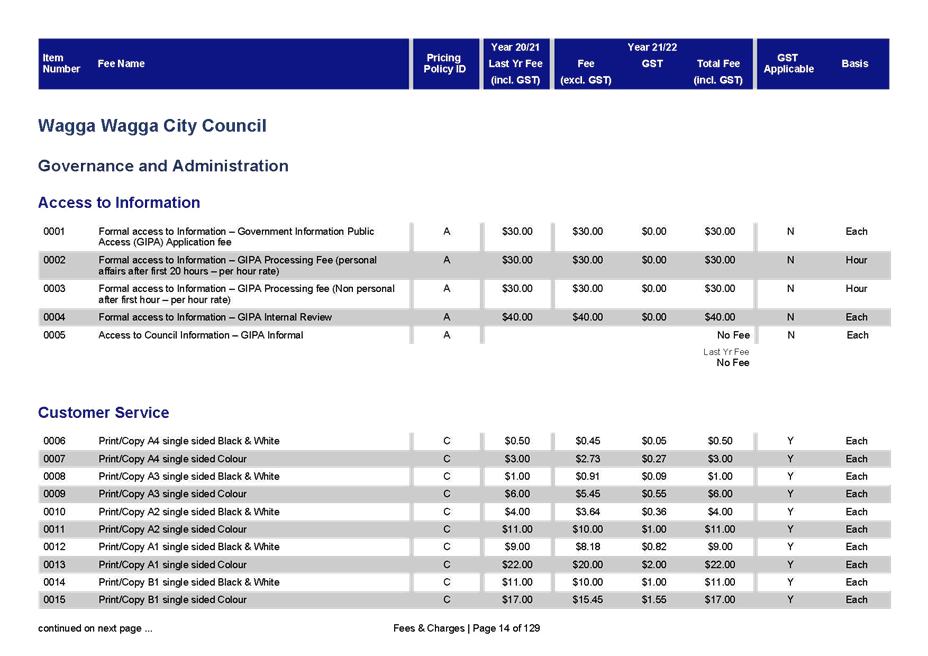Click the 'Item Number' column header
928x656 pixels.
[61, 63]
